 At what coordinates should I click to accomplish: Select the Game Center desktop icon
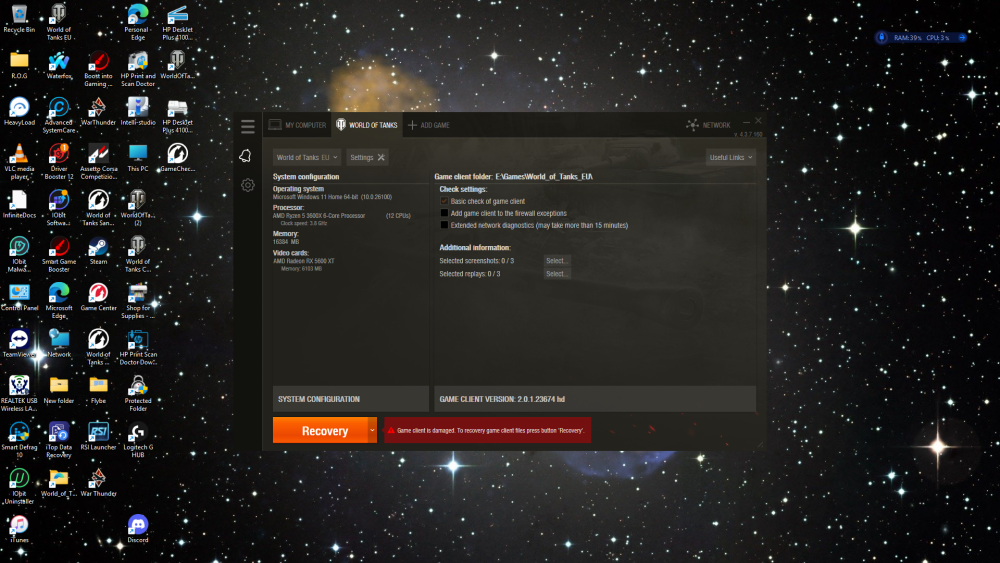98,298
